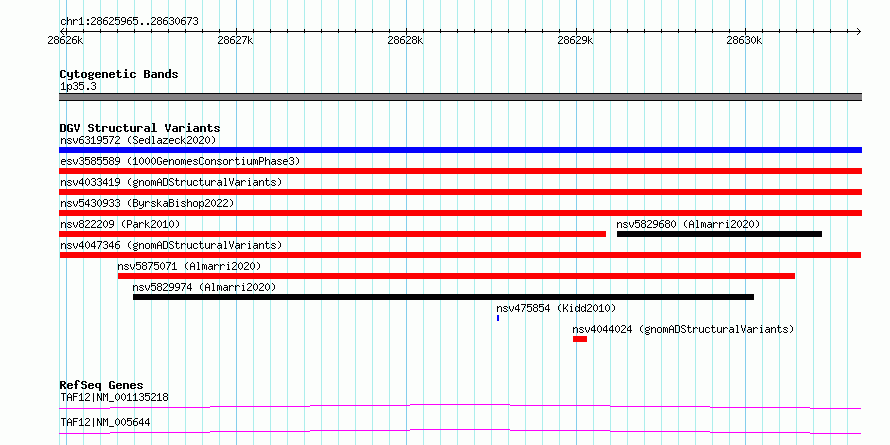890x445 pixels.
Task: Open the nsv6319572 (Sedlazeck2020) label
Action: pos(138,140)
